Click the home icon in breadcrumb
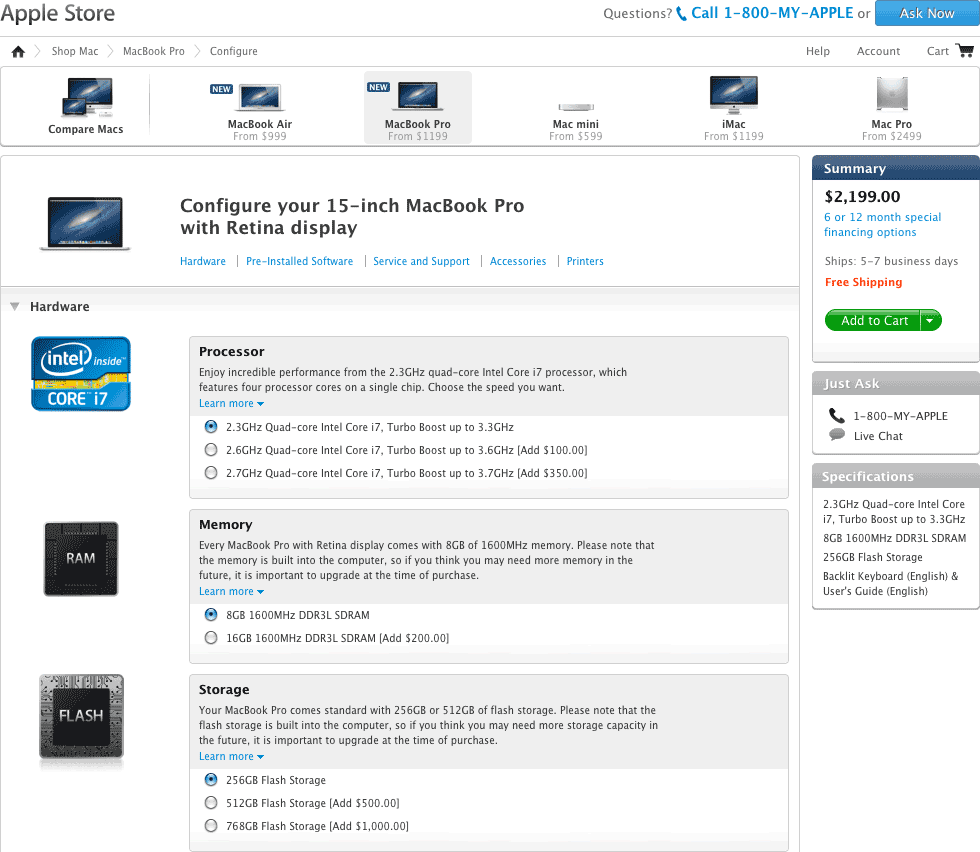The width and height of the screenshot is (980, 852). tap(18, 51)
